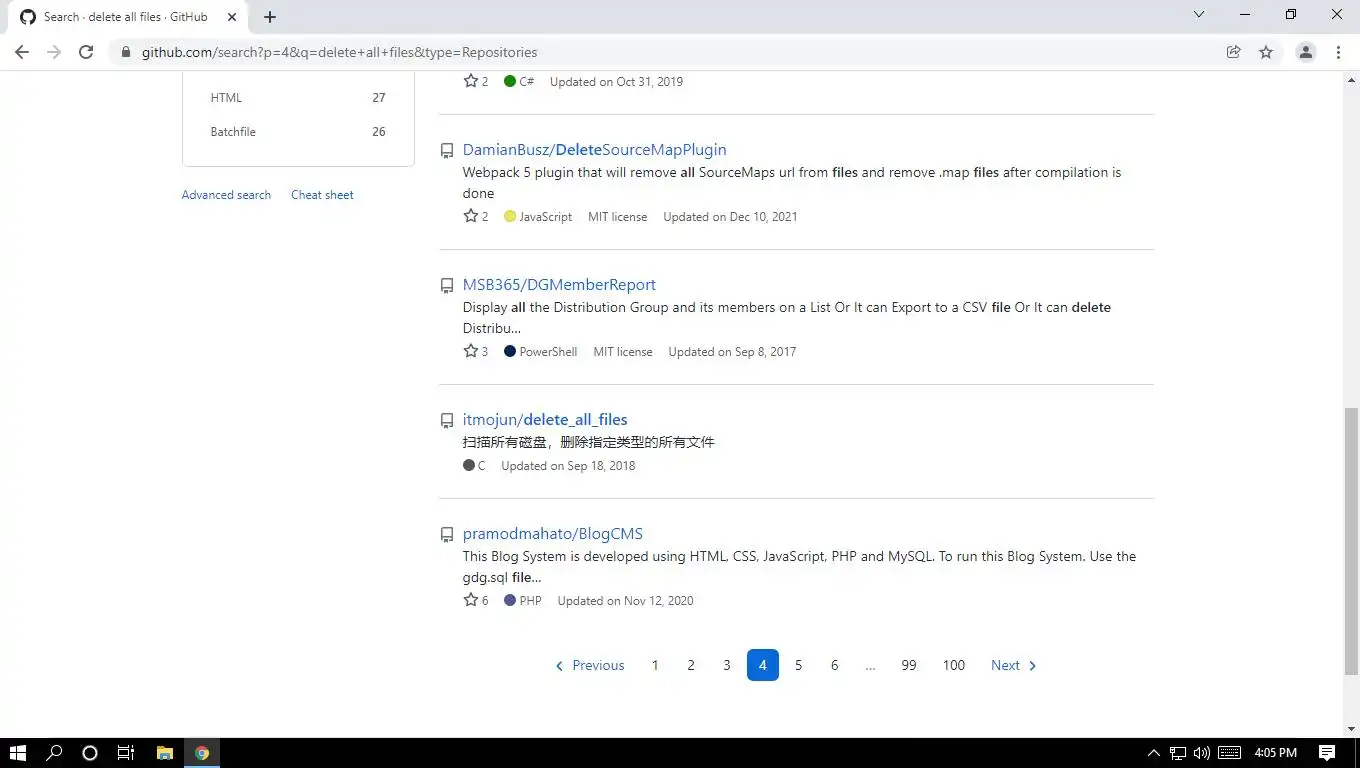This screenshot has width=1360, height=768.
Task: Click PHP language label
Action: tap(530, 601)
